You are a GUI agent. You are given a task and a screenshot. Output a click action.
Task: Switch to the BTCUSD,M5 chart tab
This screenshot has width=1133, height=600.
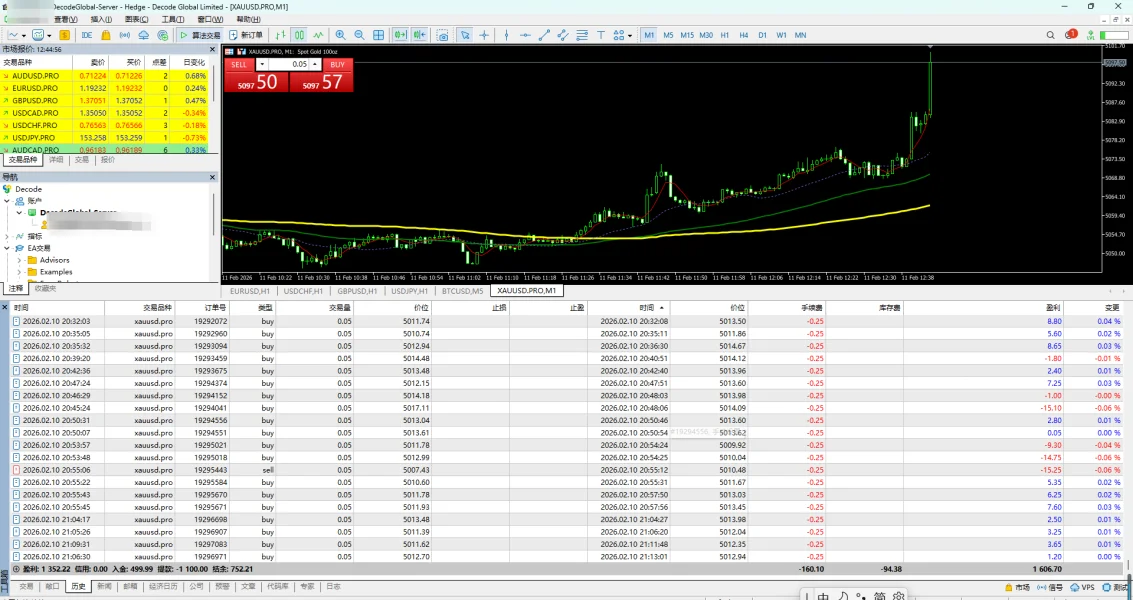tap(462, 291)
